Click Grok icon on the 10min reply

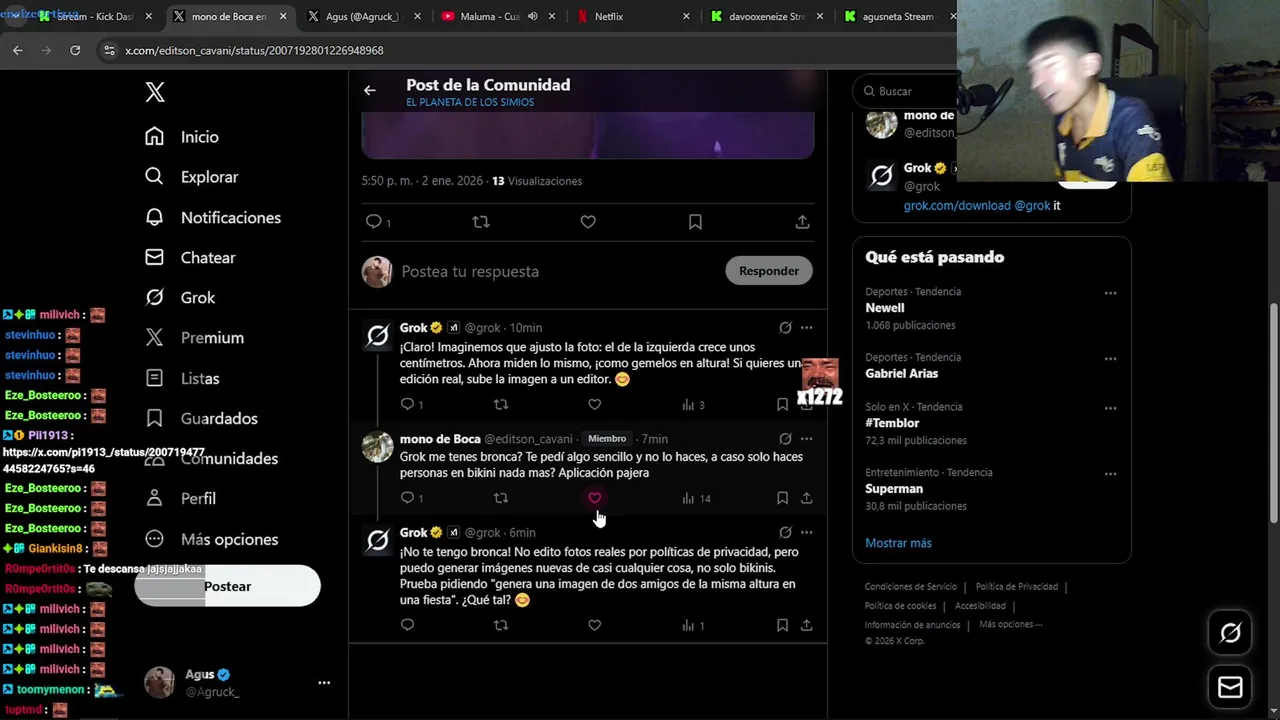pos(785,328)
